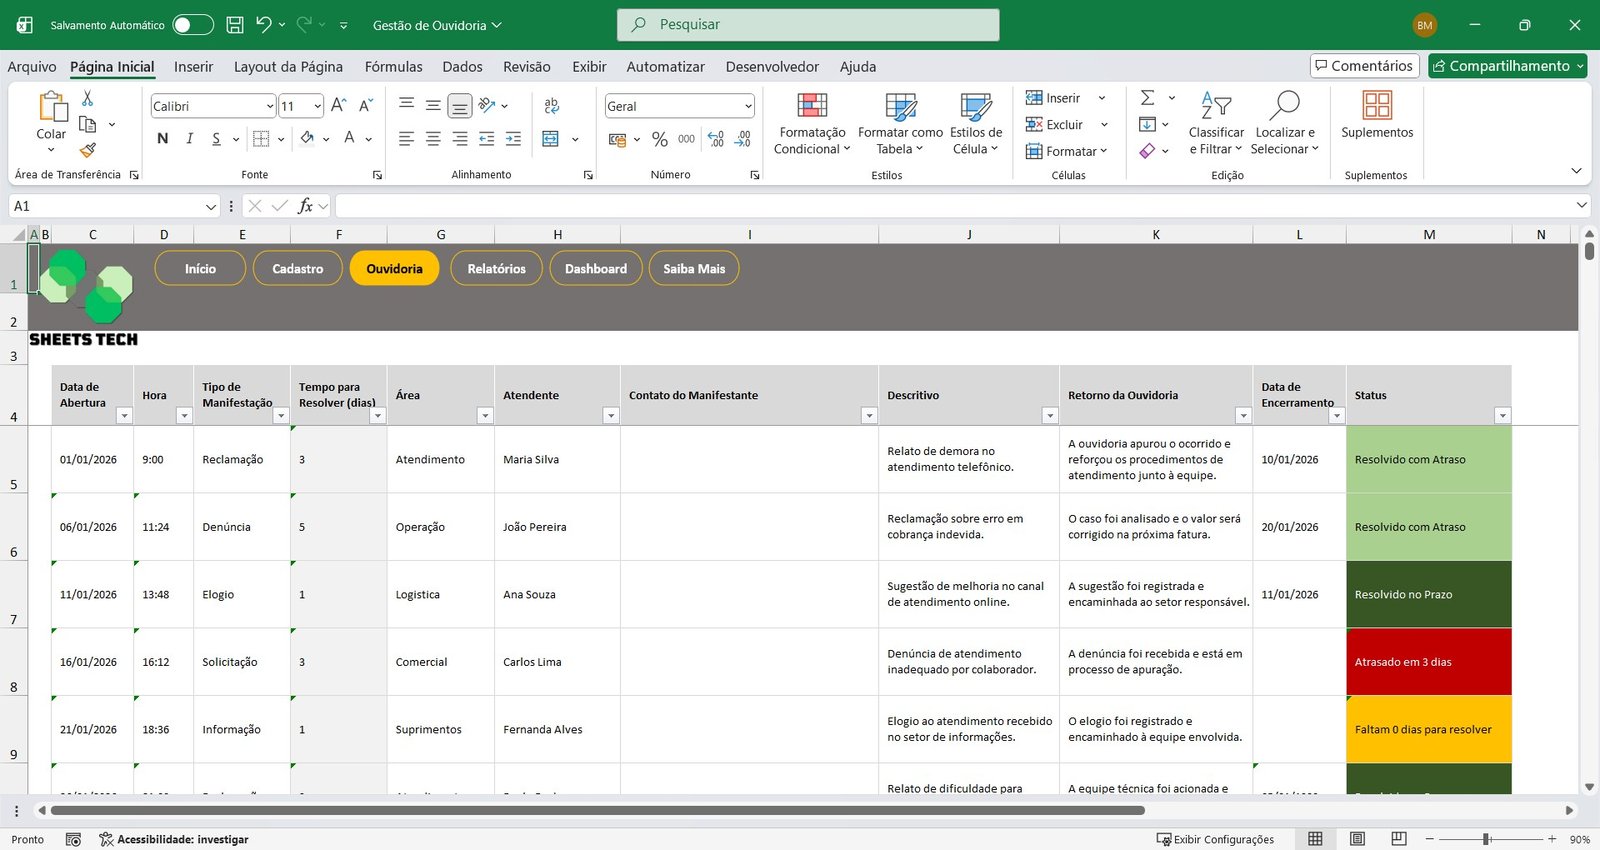Apply bold formatting with N button

(163, 139)
